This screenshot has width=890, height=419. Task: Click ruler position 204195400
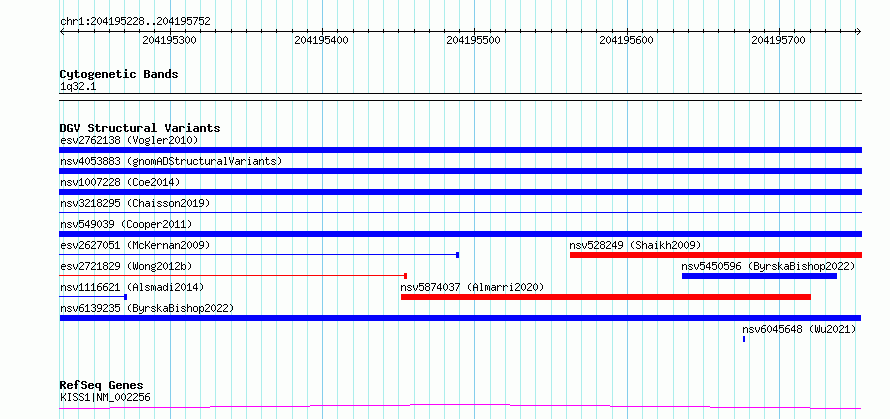pos(321,40)
